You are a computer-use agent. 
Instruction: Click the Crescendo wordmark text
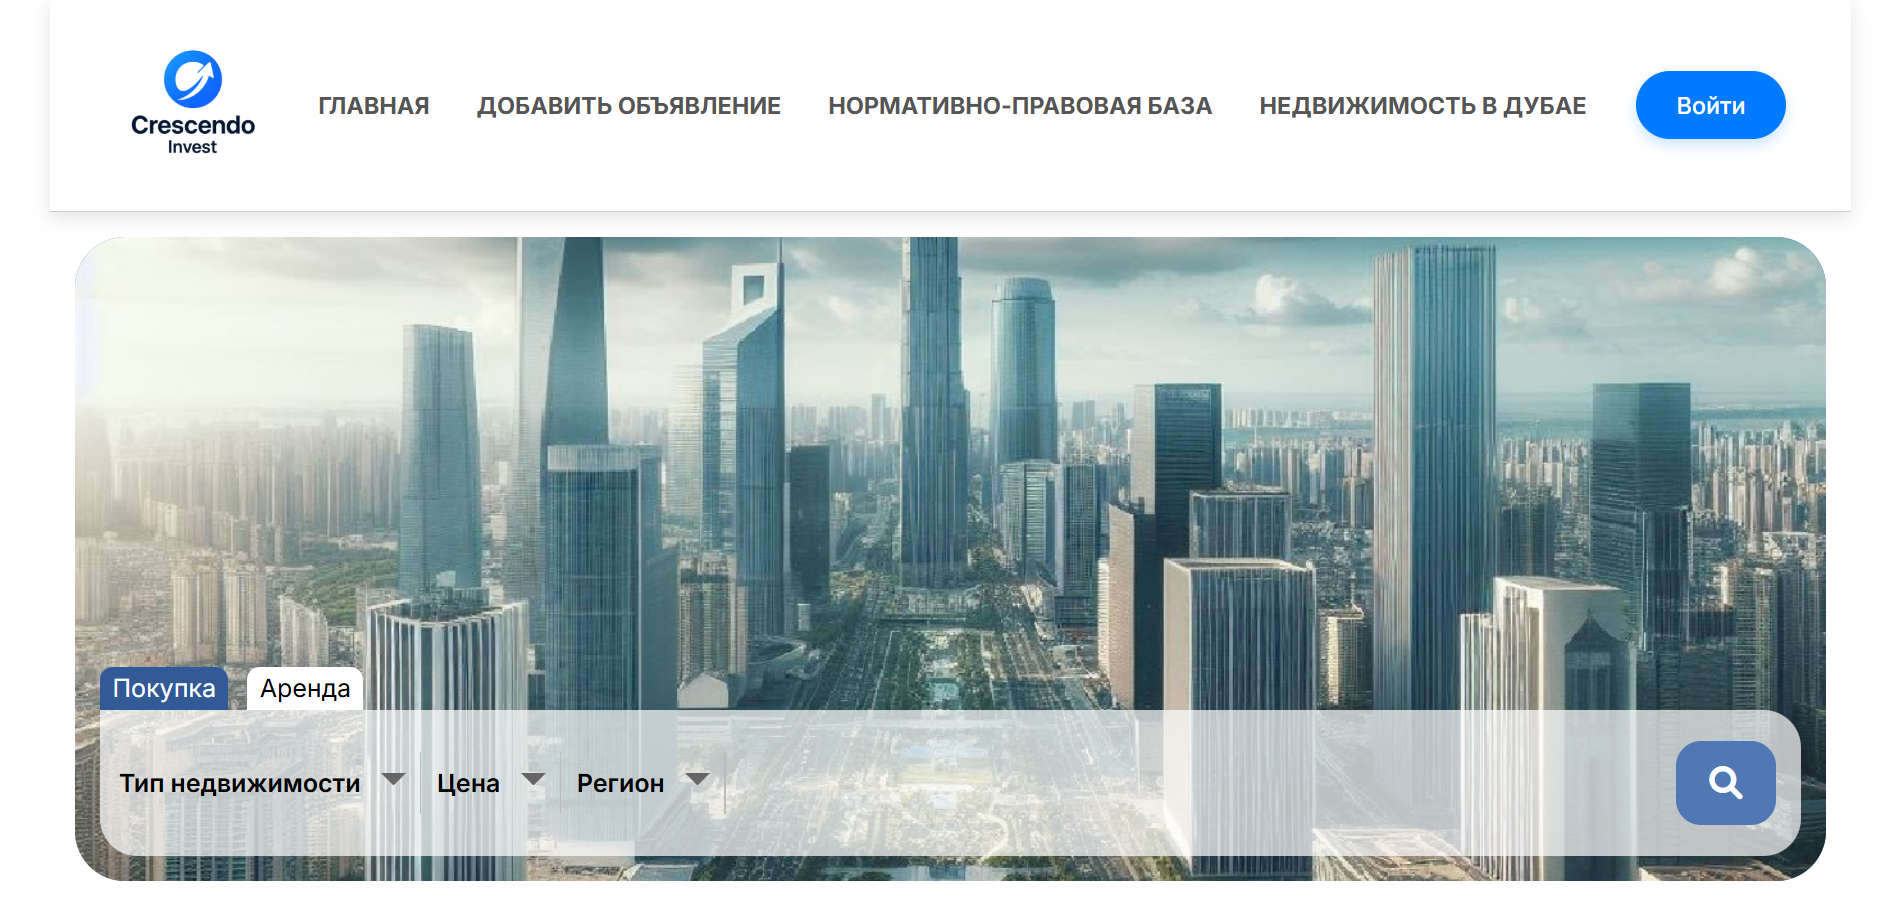tap(193, 125)
